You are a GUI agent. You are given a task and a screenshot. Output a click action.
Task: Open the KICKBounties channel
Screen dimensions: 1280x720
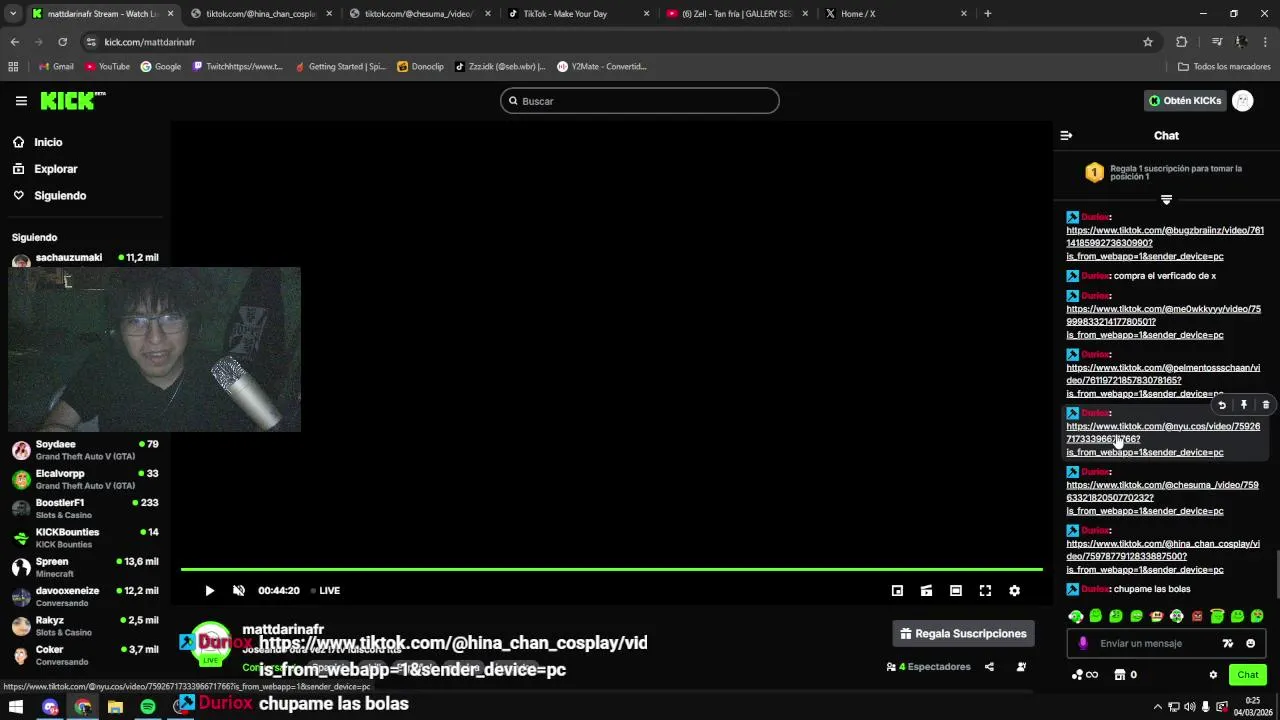click(x=85, y=538)
